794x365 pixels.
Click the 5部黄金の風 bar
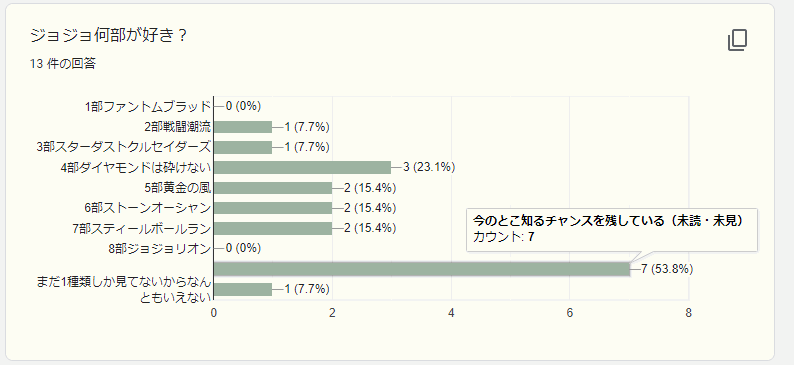(273, 188)
